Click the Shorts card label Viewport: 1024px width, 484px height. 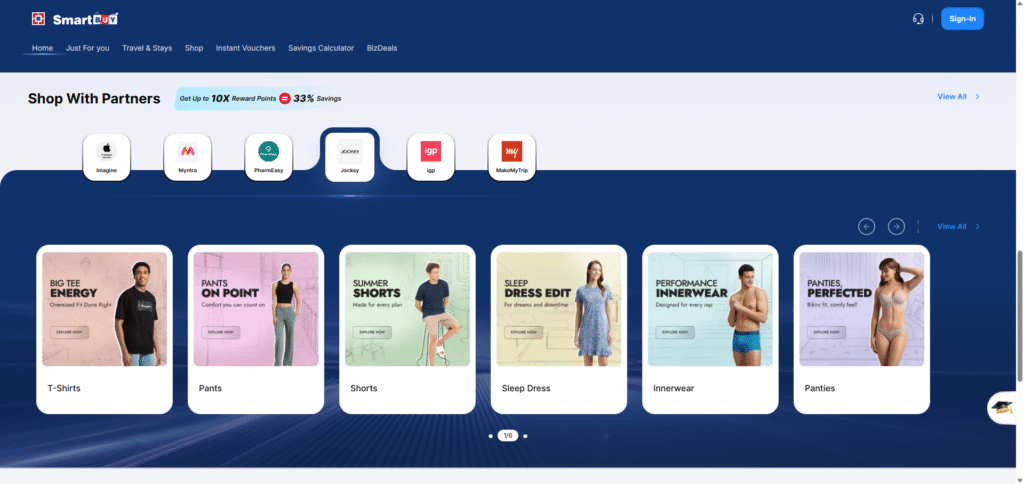tap(364, 388)
